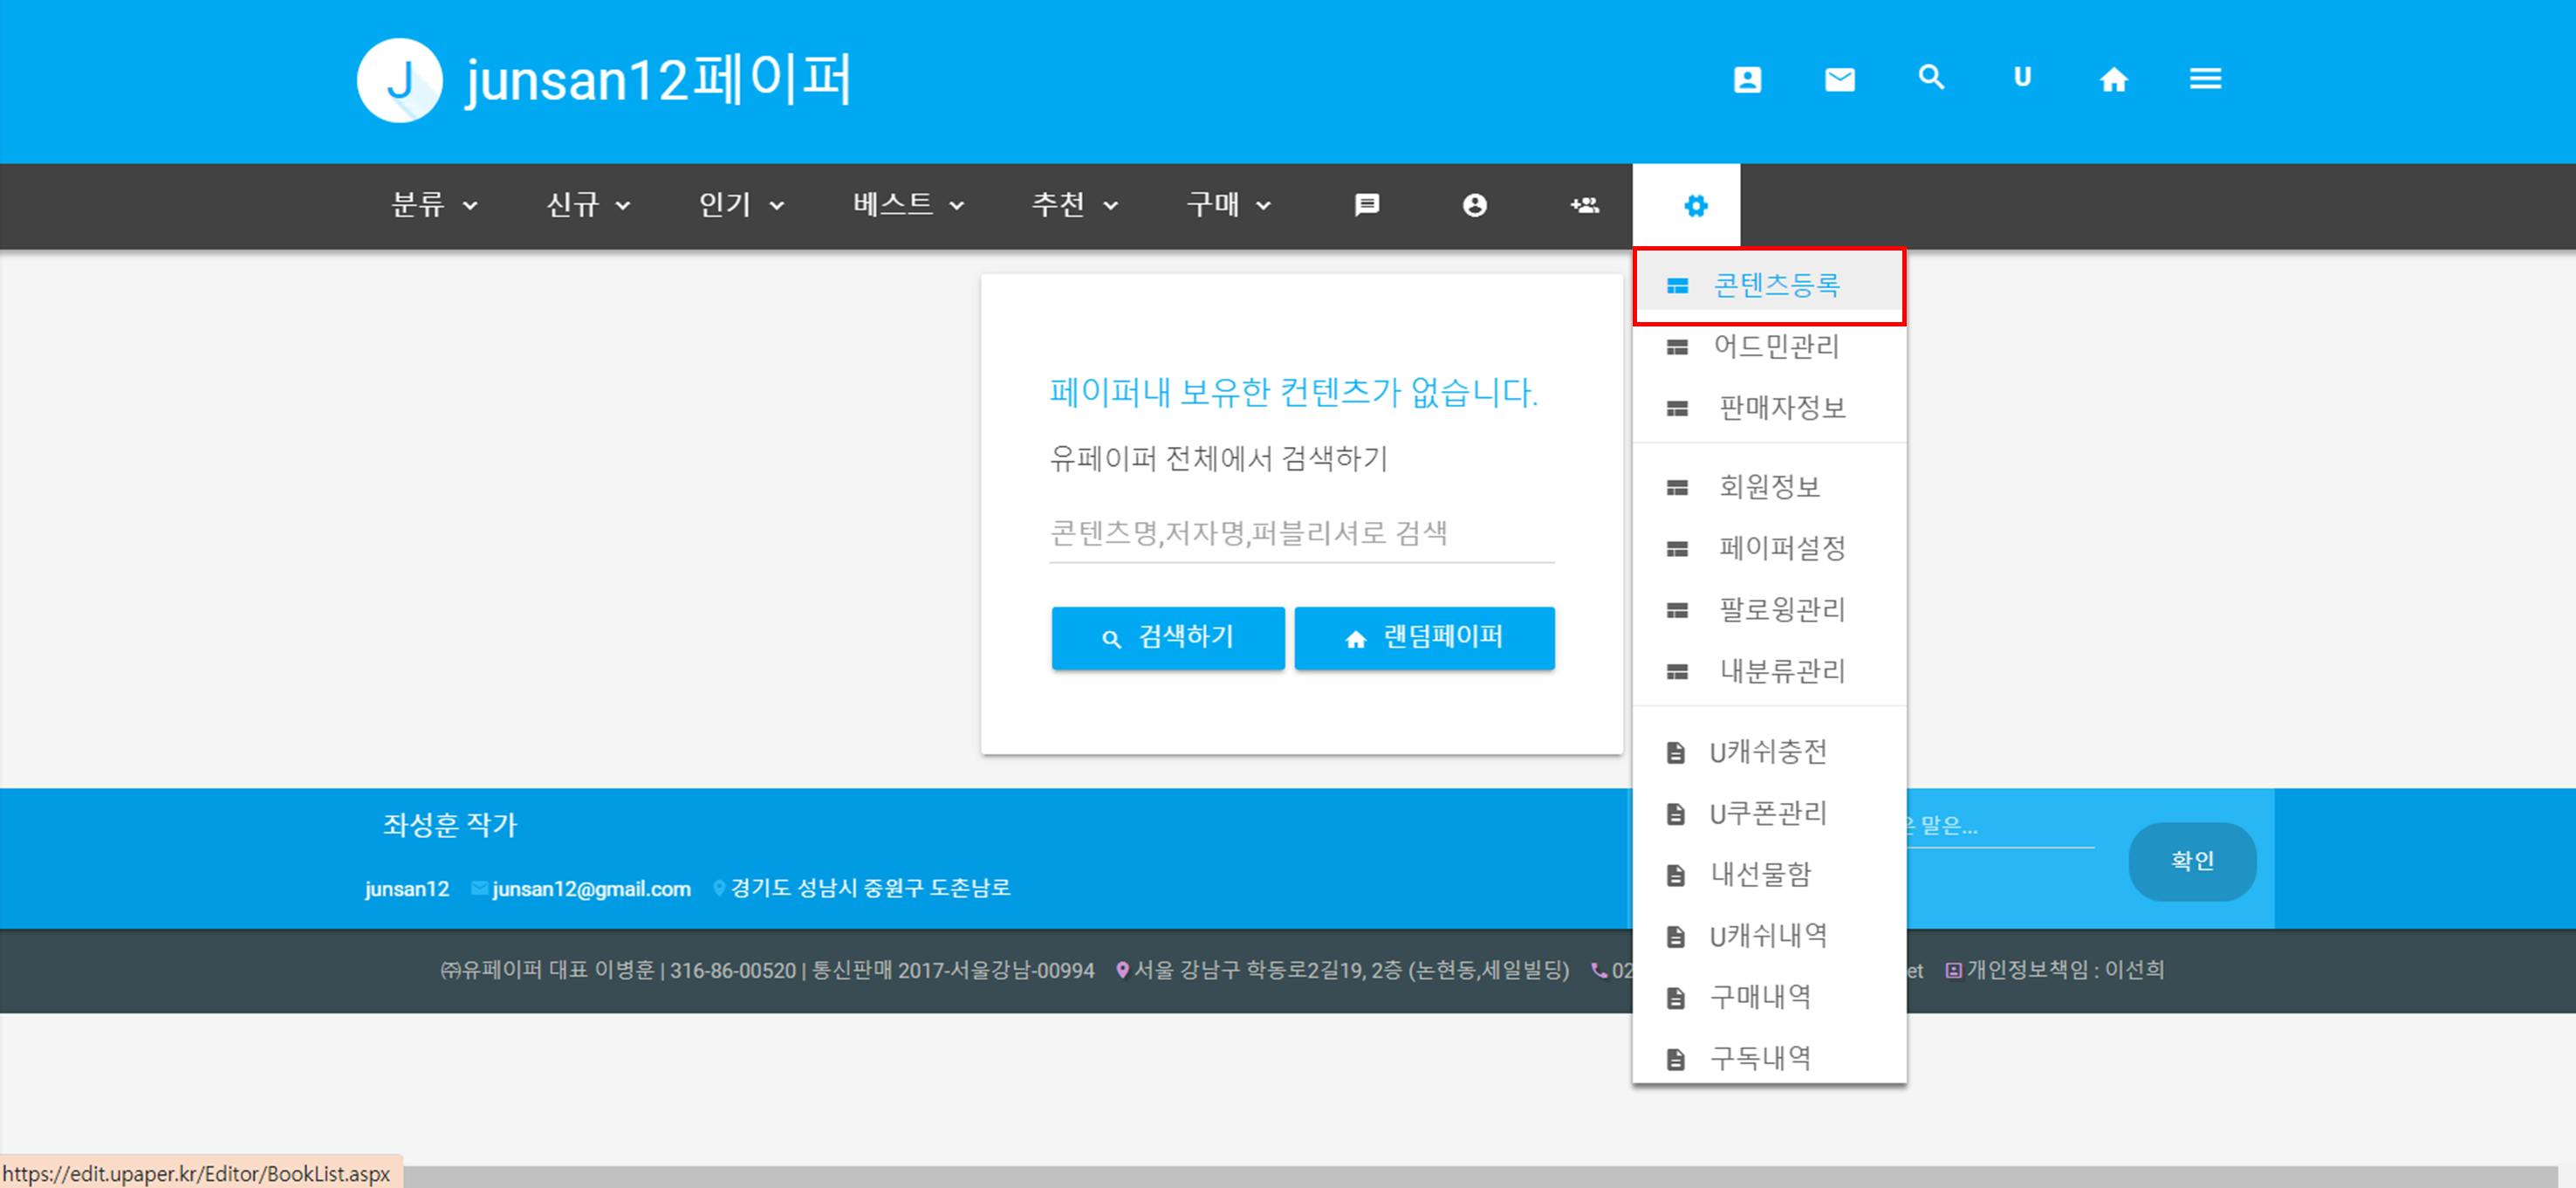Viewport: 2576px width, 1188px height.
Task: Expand the 신규 dropdown
Action: [x=588, y=205]
